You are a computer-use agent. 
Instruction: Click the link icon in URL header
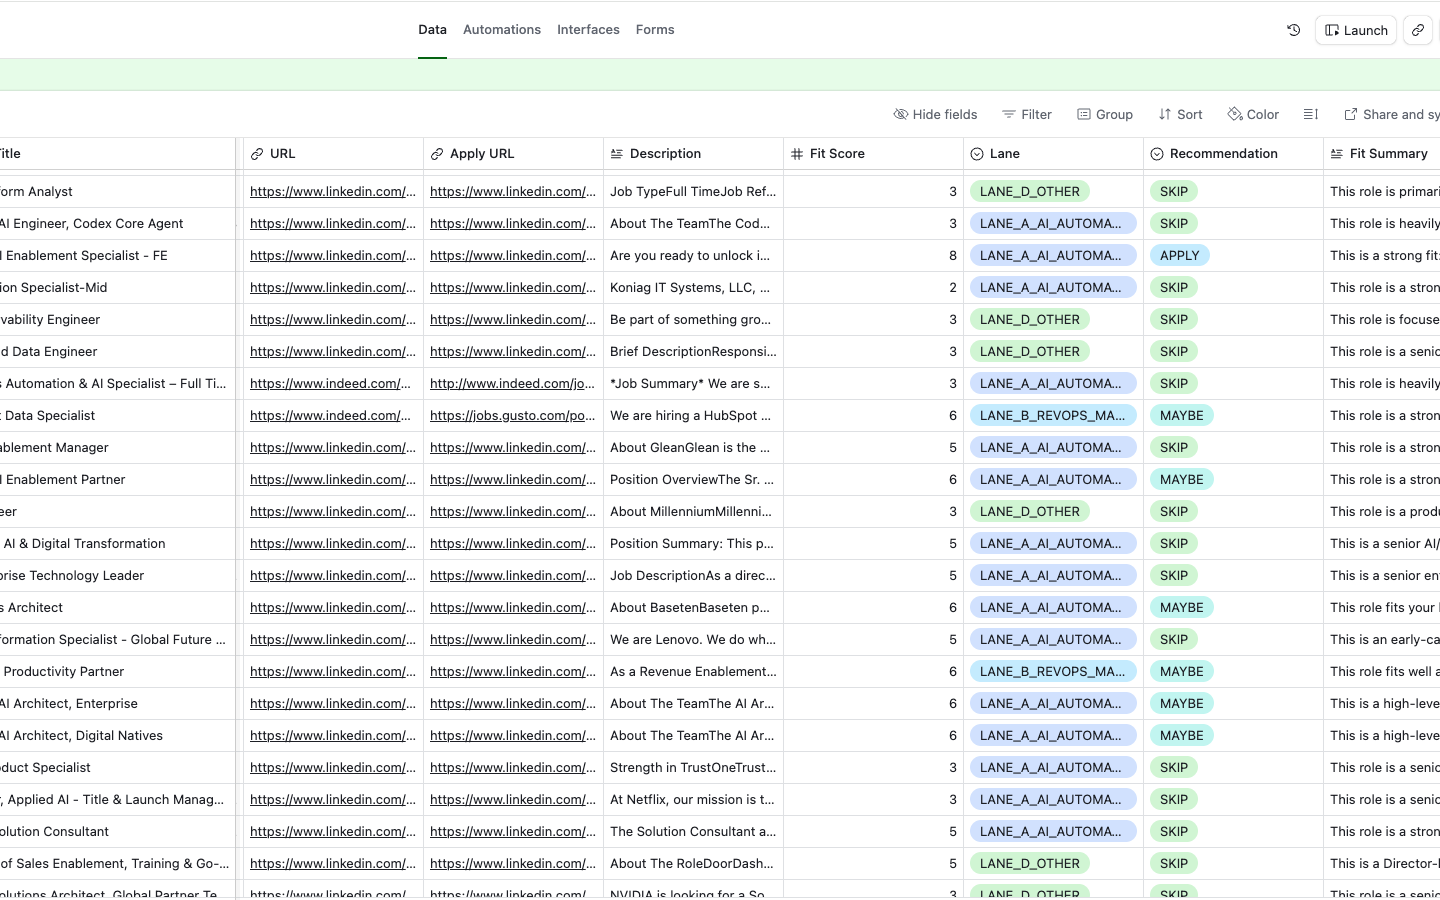click(x=257, y=154)
